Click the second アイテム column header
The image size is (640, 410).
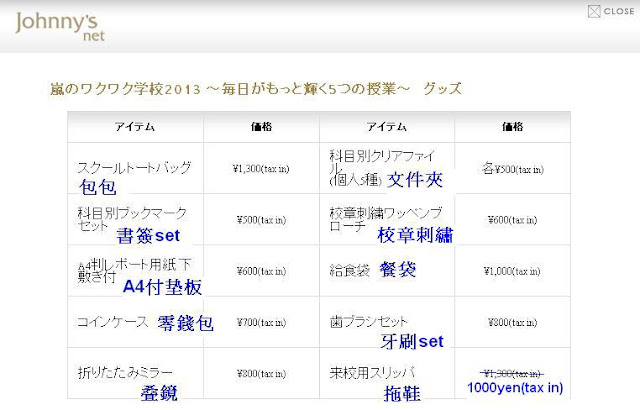387,127
